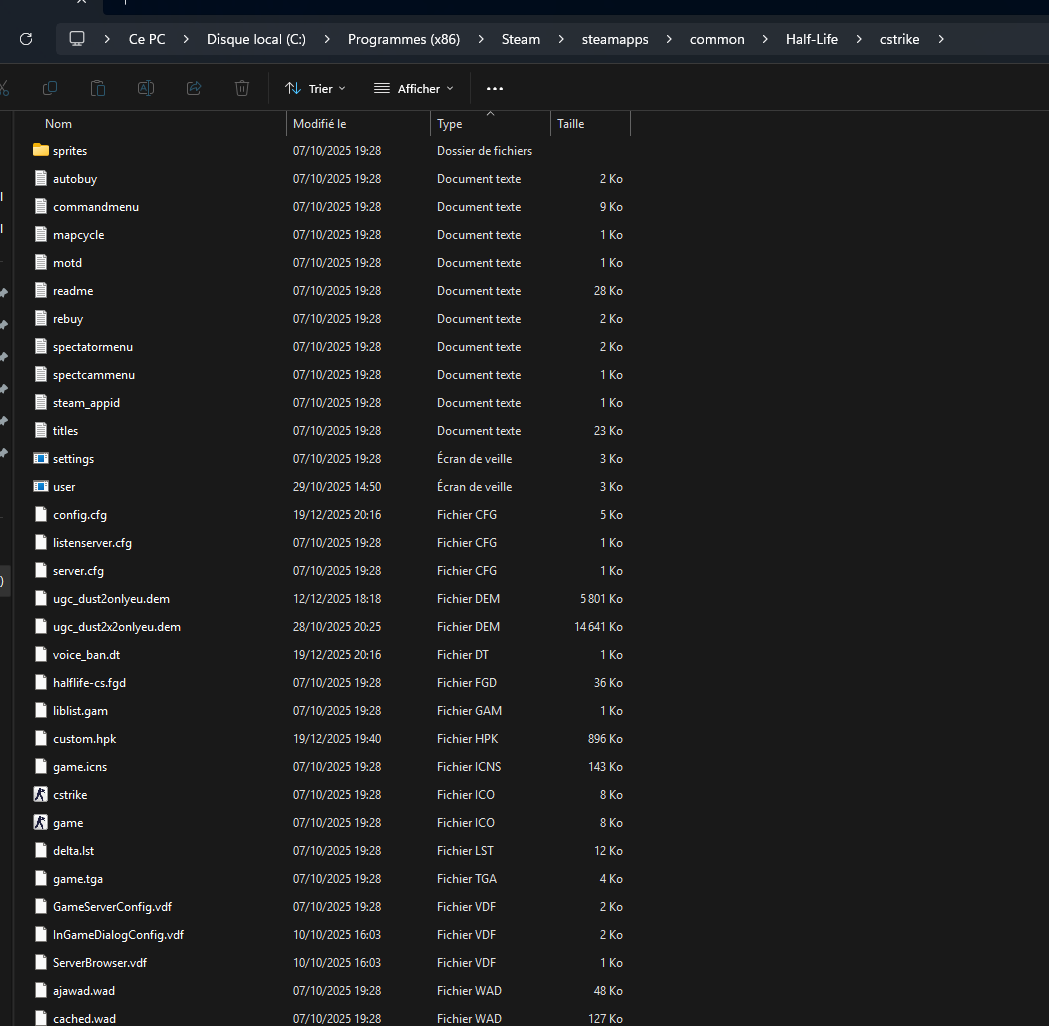Select InGameDialogConfig.vdf file name
1049x1026 pixels.
(x=118, y=934)
